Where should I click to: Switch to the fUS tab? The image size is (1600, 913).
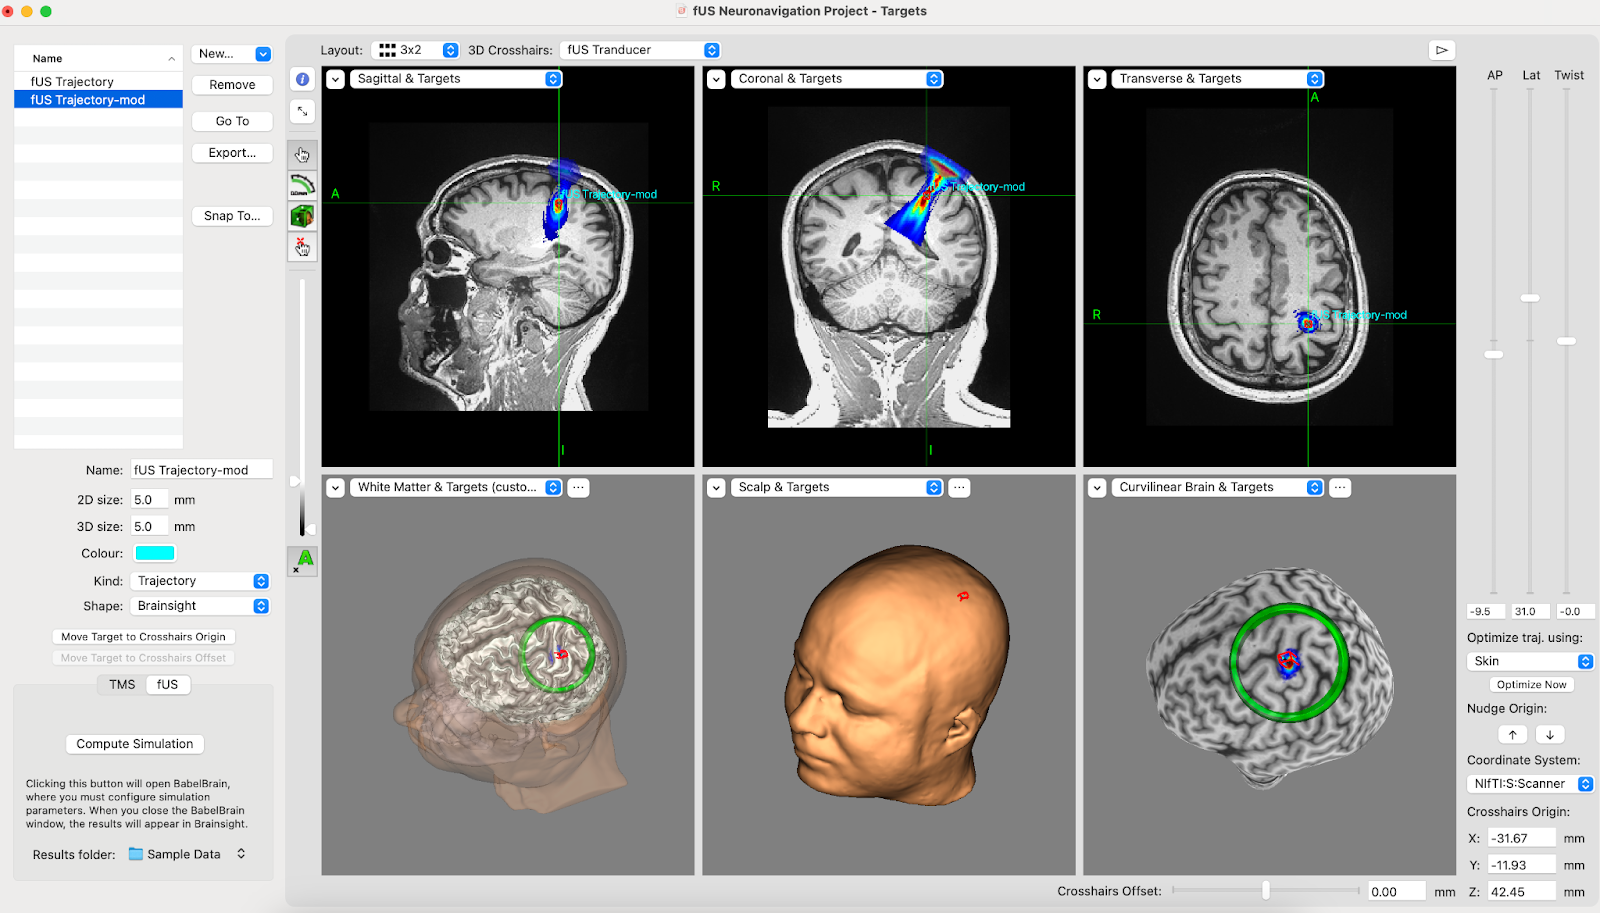[167, 684]
